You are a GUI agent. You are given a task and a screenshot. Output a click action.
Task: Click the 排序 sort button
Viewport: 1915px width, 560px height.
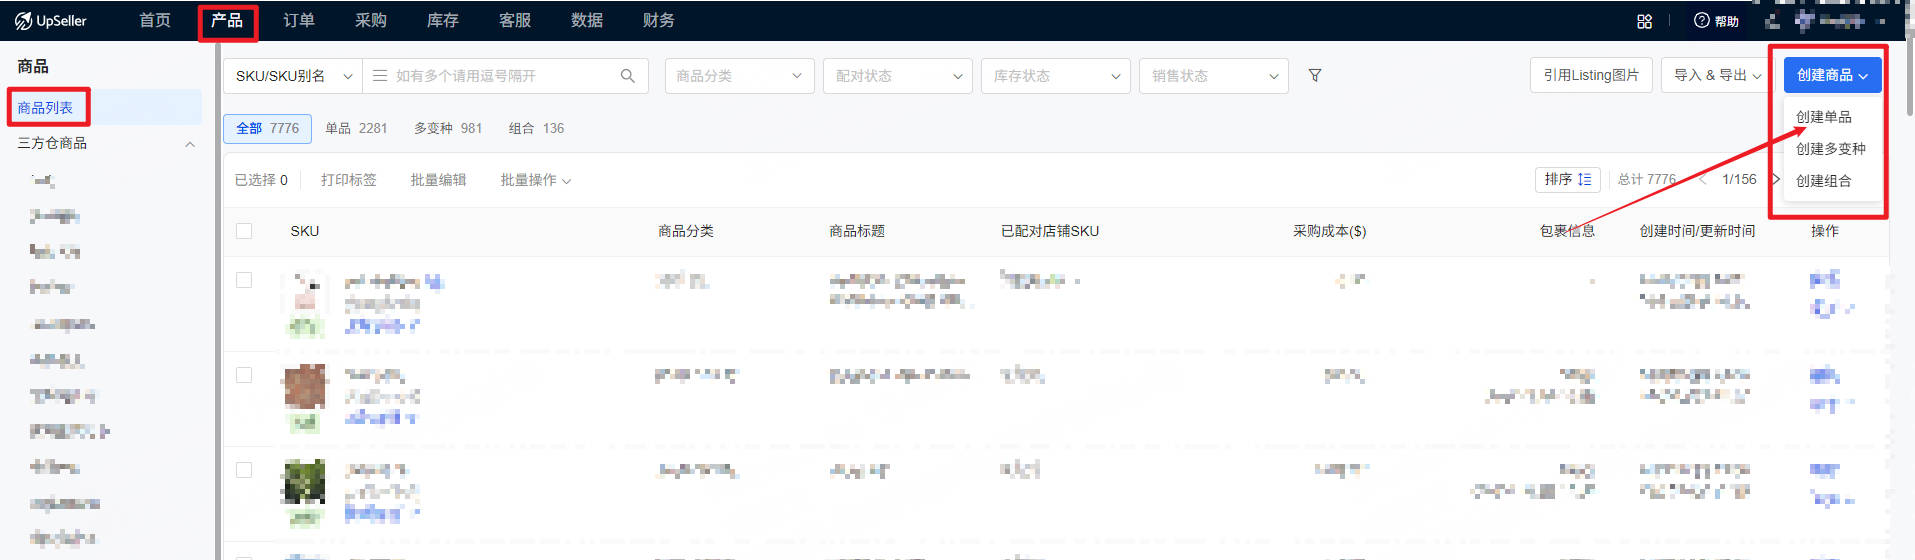[1567, 180]
